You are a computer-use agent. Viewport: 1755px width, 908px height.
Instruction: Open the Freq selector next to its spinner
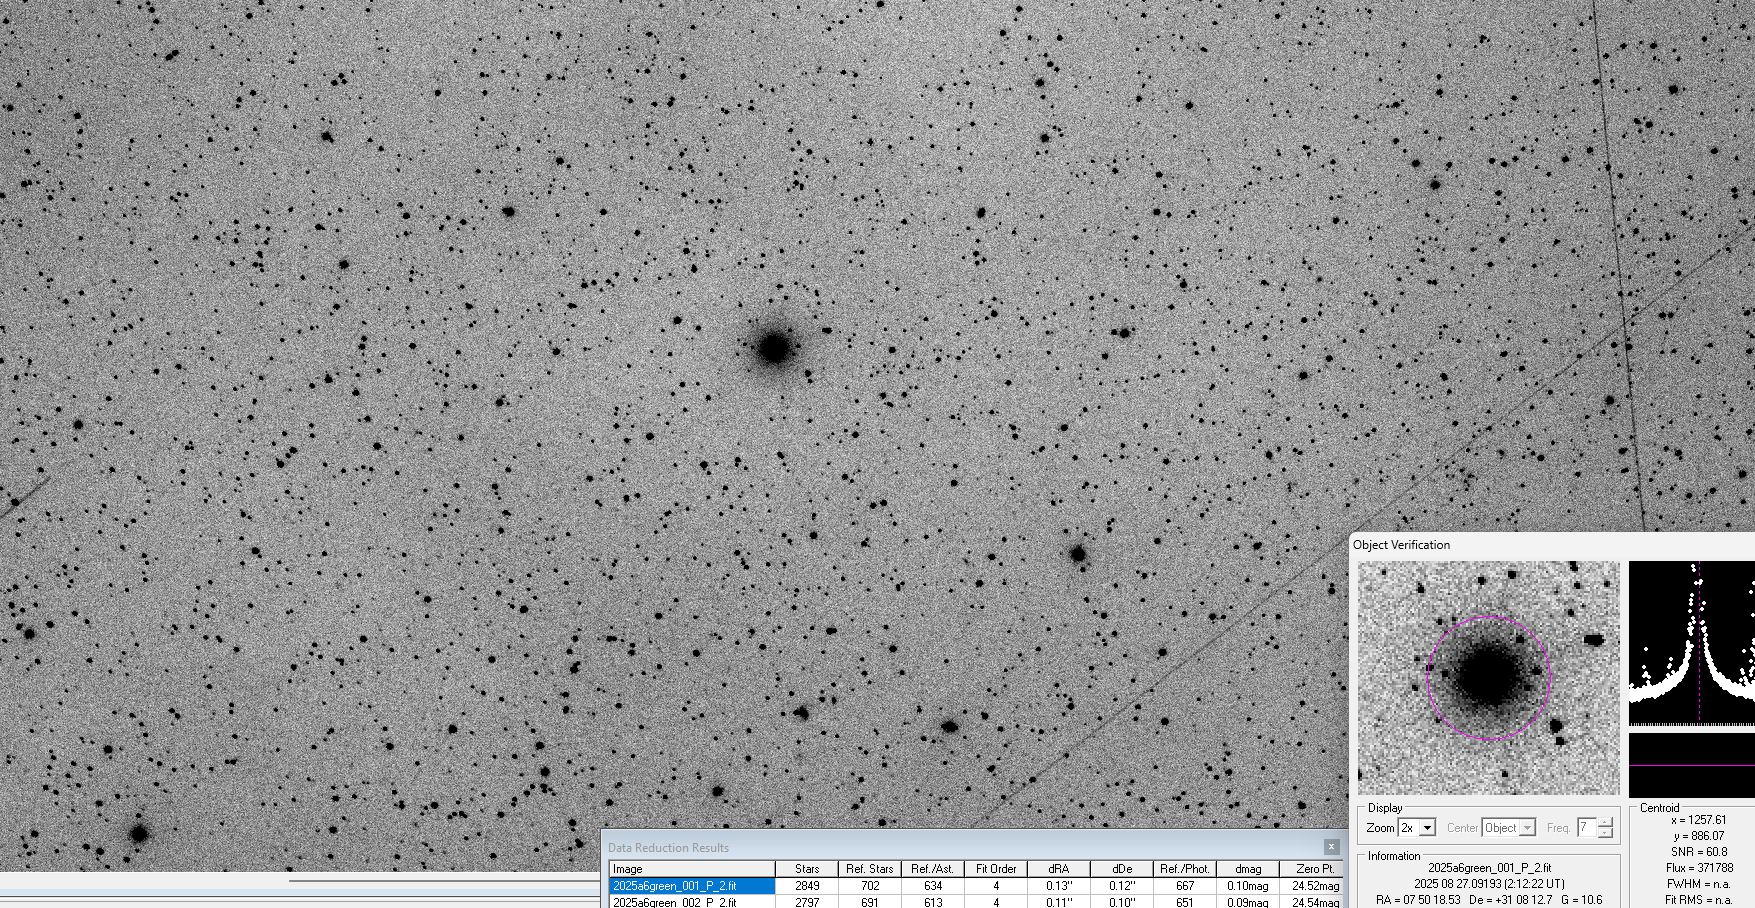point(1585,827)
